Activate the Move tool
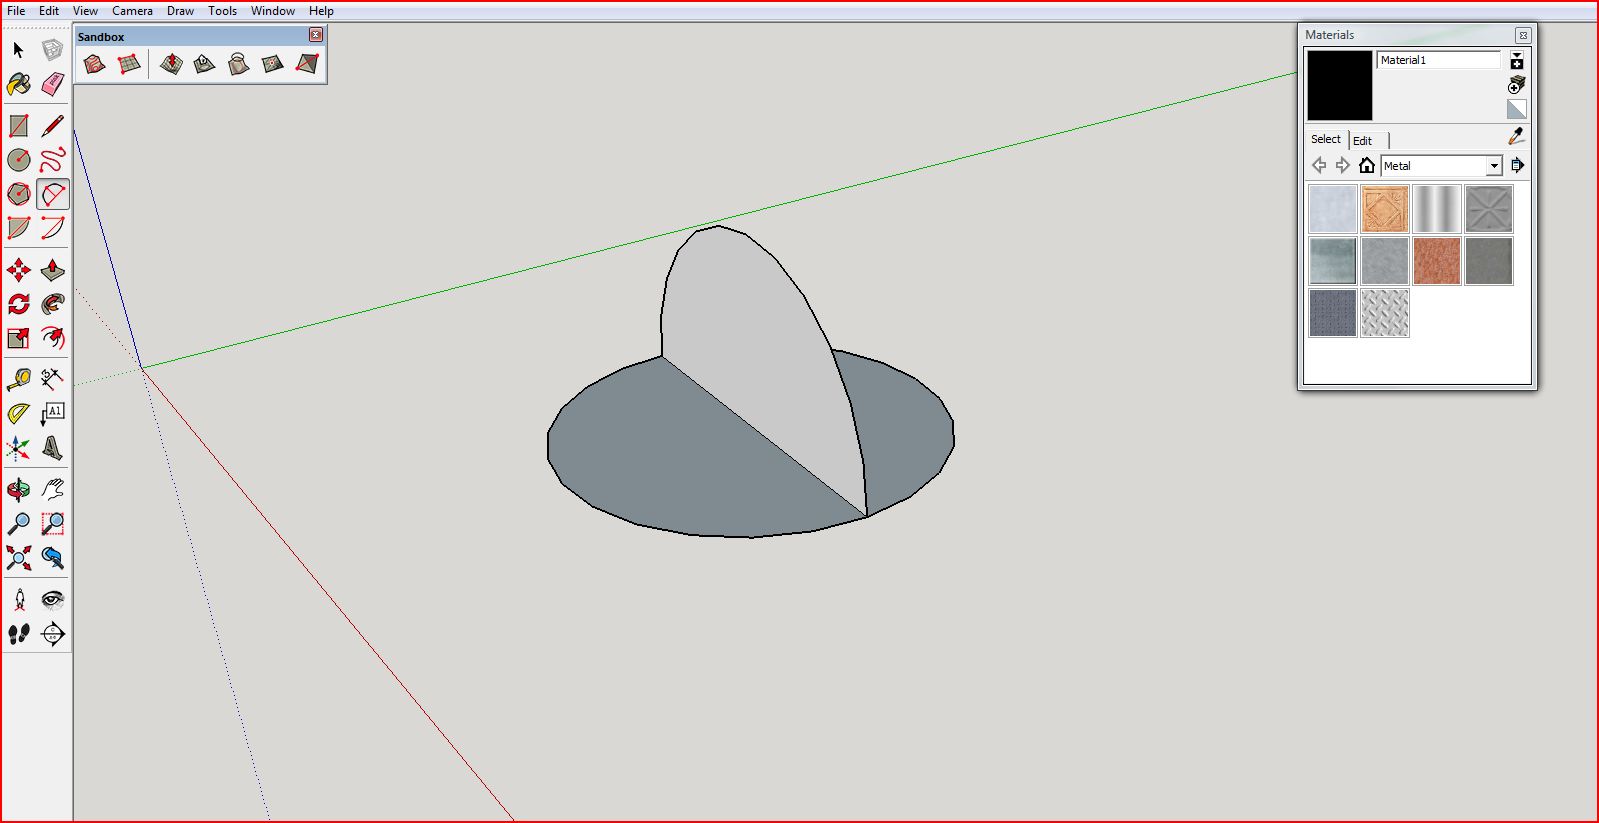The width and height of the screenshot is (1599, 823). 18,270
